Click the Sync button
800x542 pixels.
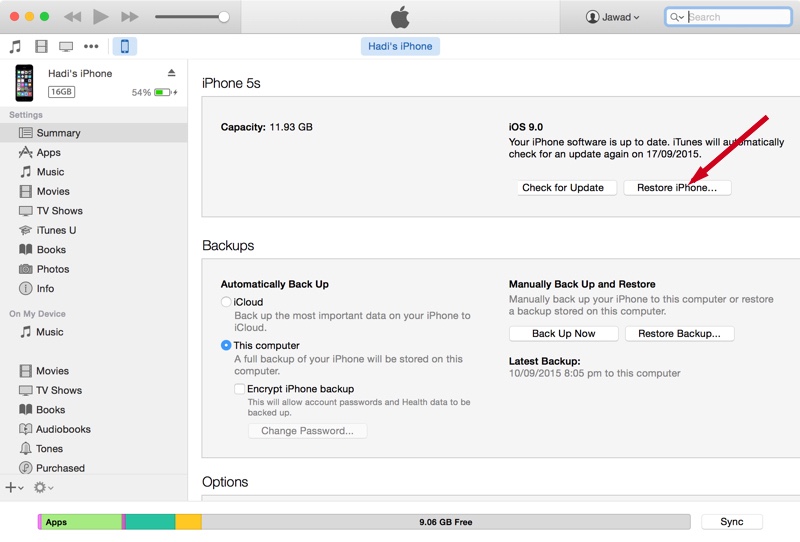click(732, 522)
